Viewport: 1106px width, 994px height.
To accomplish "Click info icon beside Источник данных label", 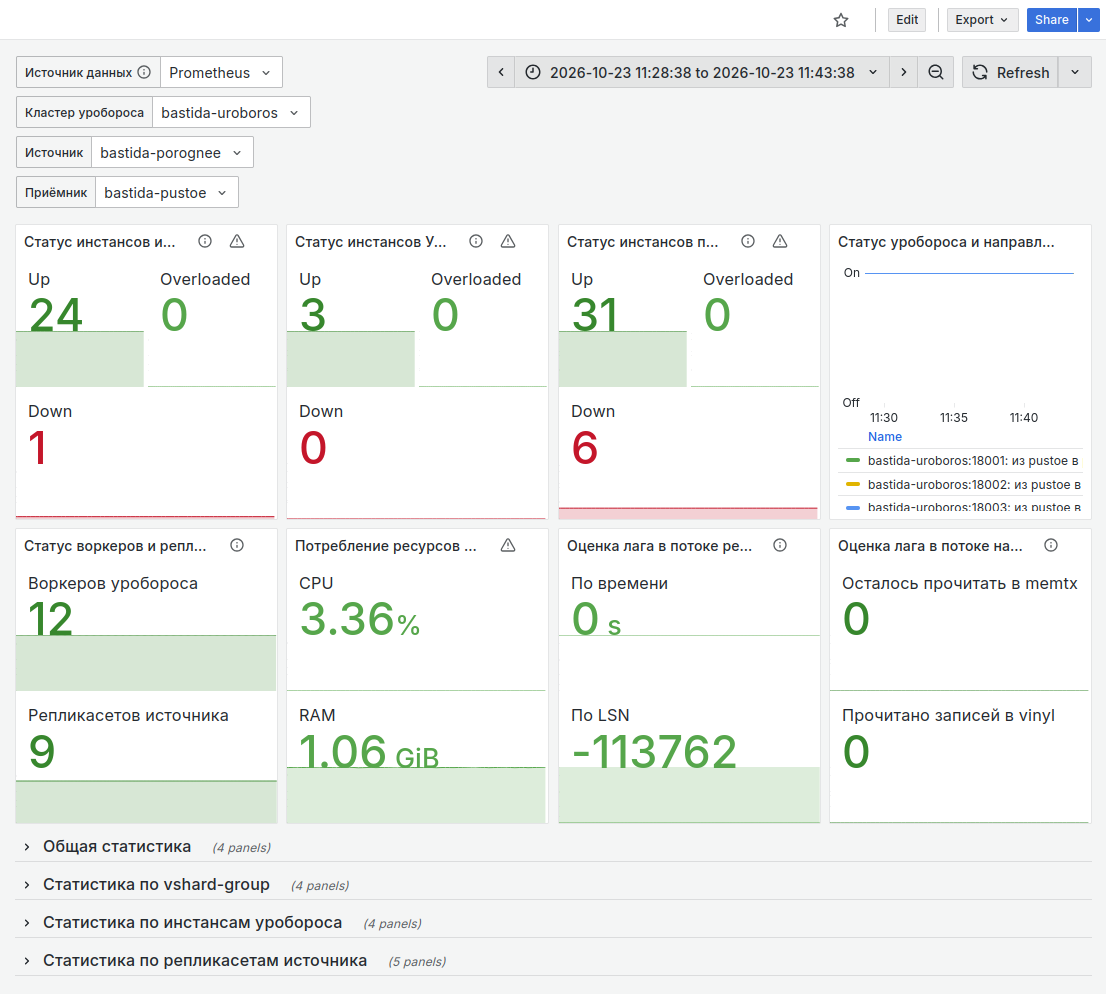I will click(x=144, y=72).
